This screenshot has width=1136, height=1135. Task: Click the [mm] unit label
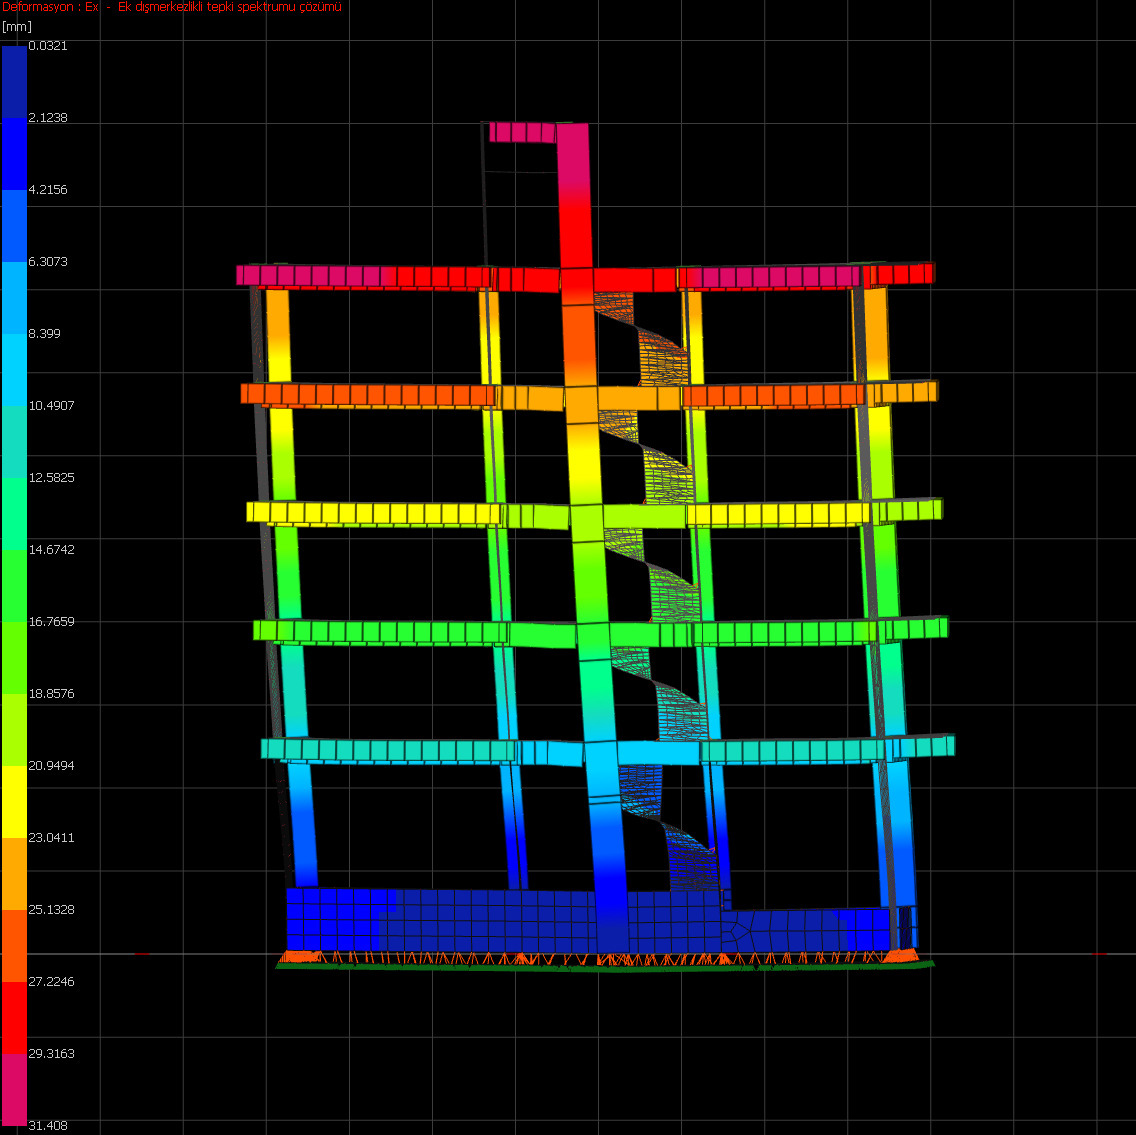12,26
